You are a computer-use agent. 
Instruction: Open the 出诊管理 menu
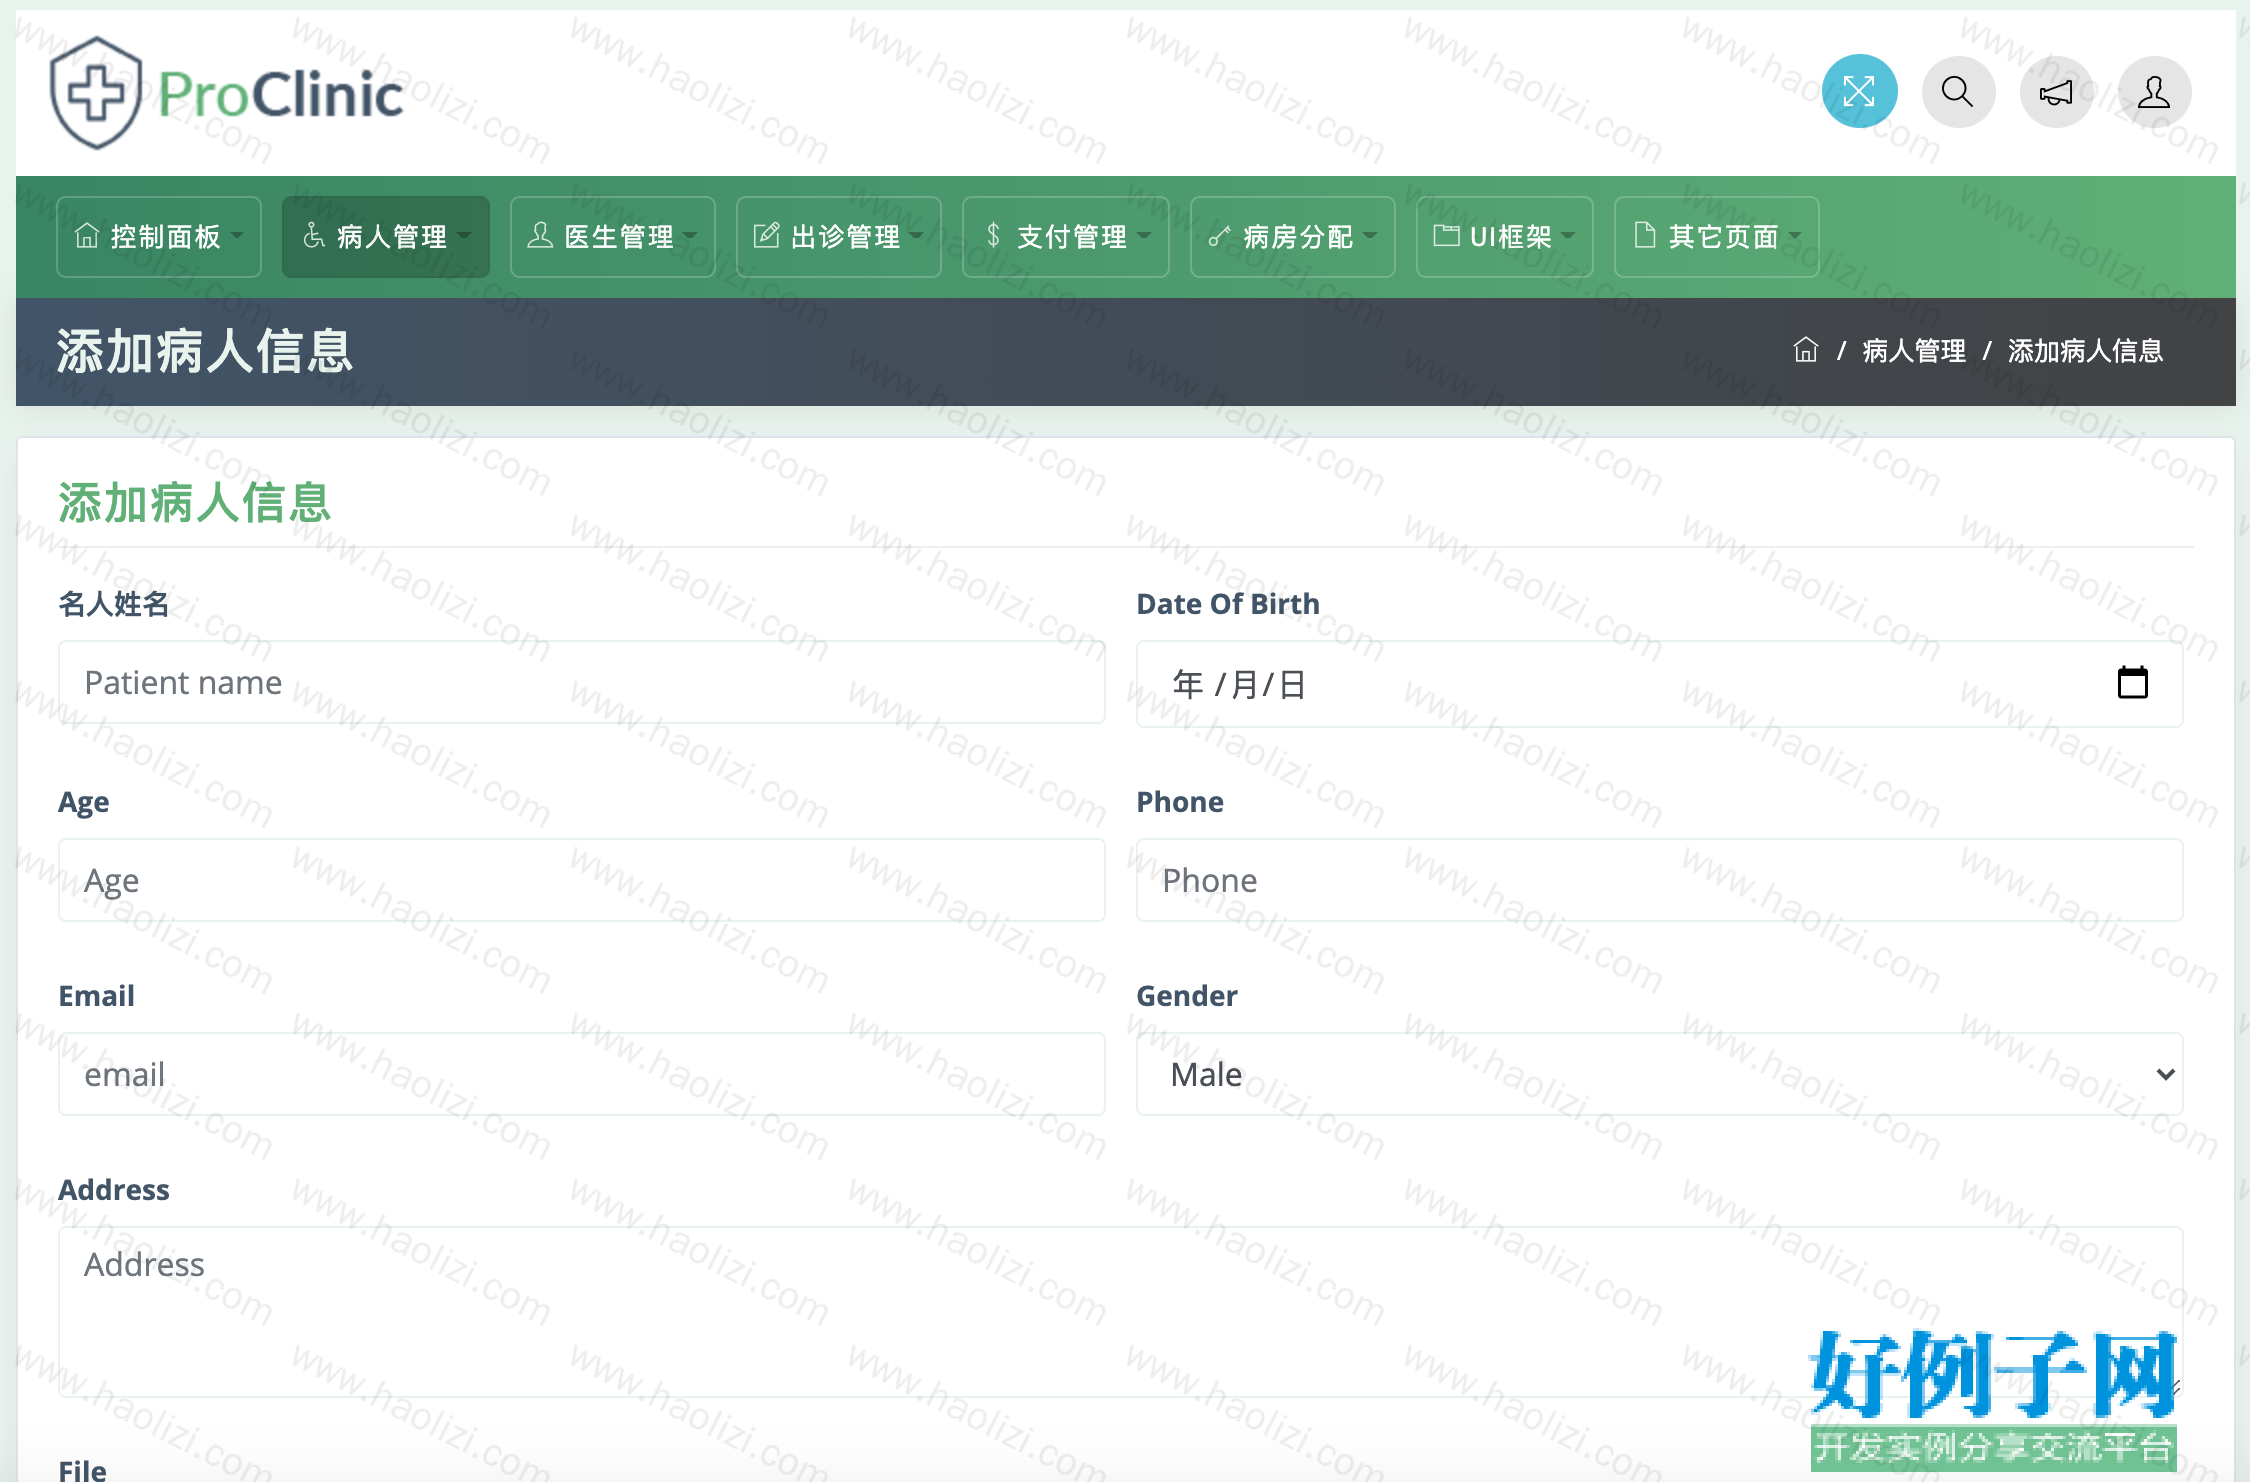(838, 237)
